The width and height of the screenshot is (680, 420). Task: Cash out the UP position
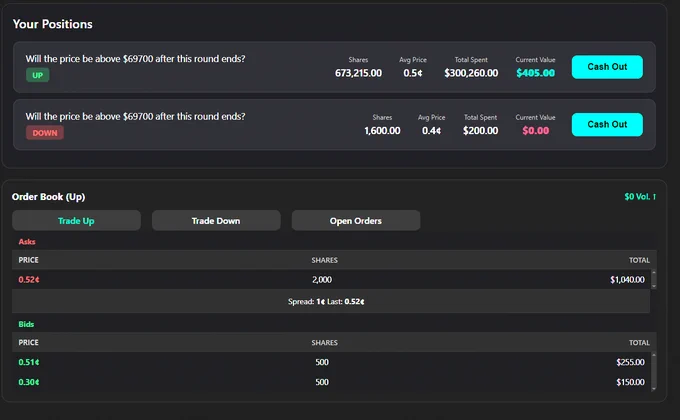point(607,67)
